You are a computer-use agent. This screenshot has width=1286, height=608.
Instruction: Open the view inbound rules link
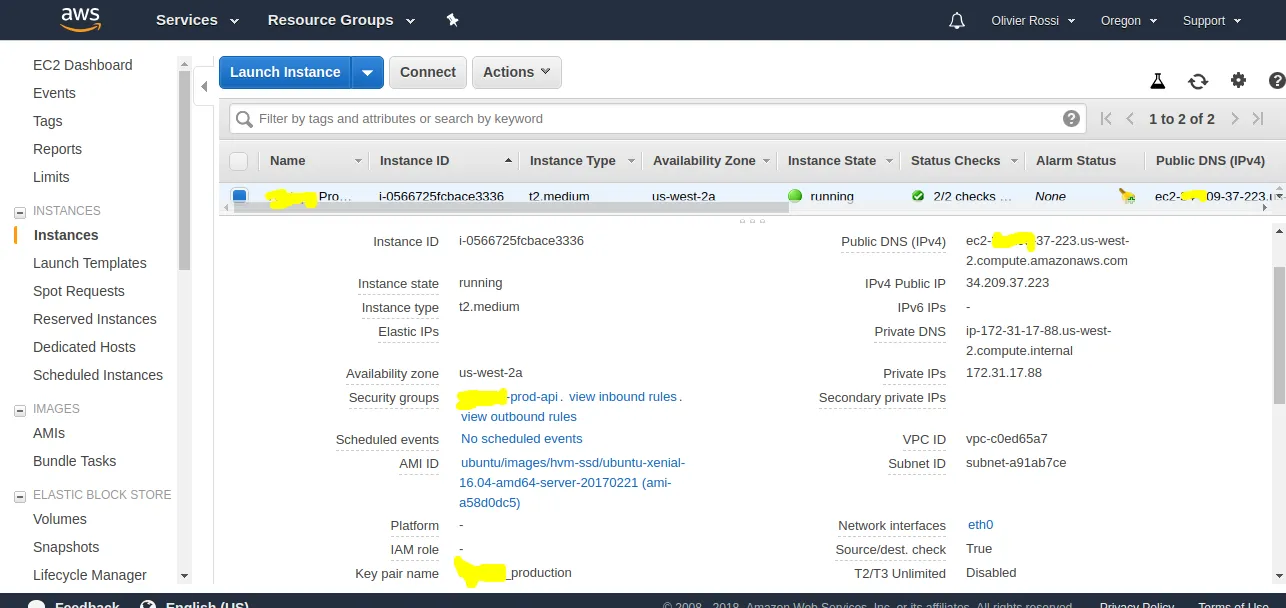pyautogui.click(x=623, y=396)
